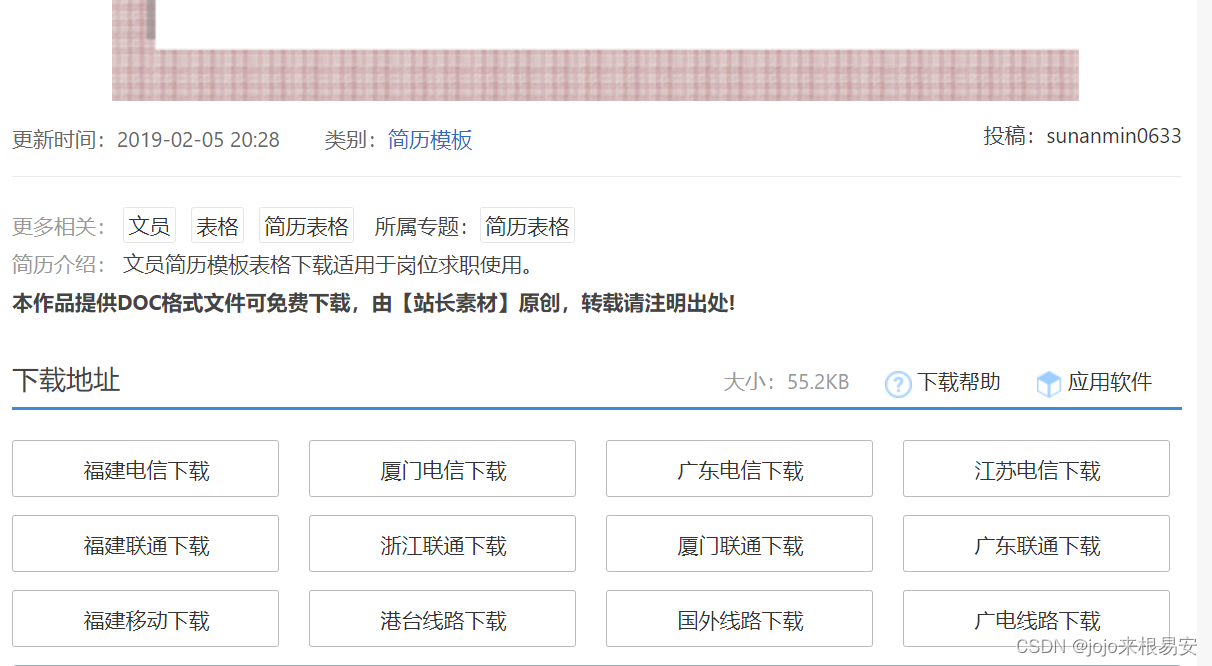Click the 广东联通下载 download button

coord(1036,543)
